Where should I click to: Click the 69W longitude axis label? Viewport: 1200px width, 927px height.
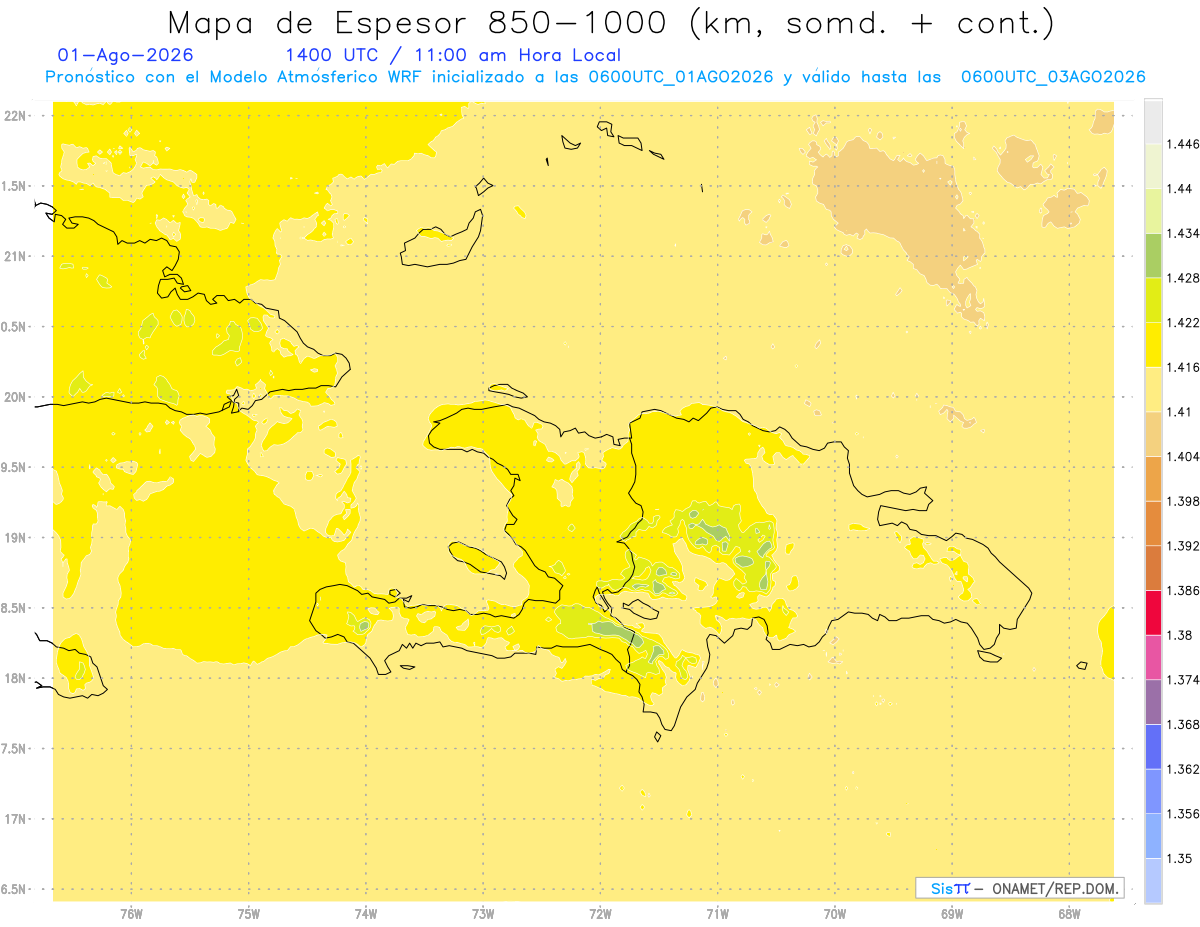(952, 913)
